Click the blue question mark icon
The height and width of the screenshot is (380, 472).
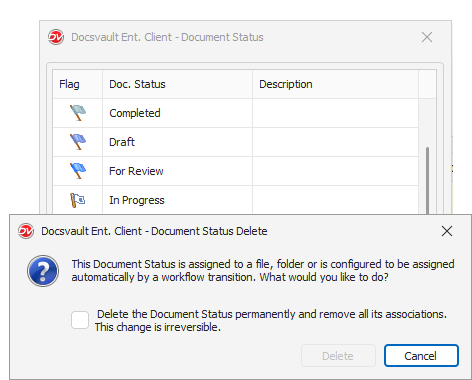point(43,271)
